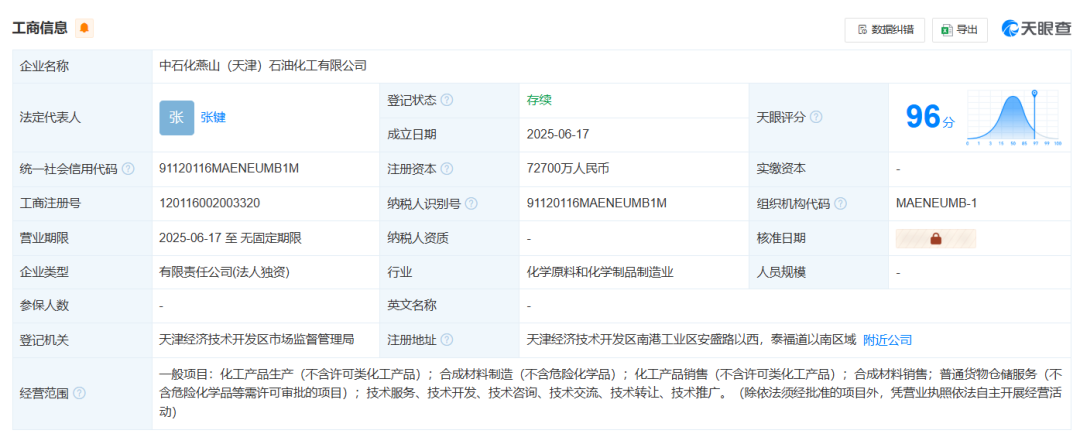This screenshot has width=1080, height=444.
Task: Click the 行业 label cell
Action: click(449, 272)
